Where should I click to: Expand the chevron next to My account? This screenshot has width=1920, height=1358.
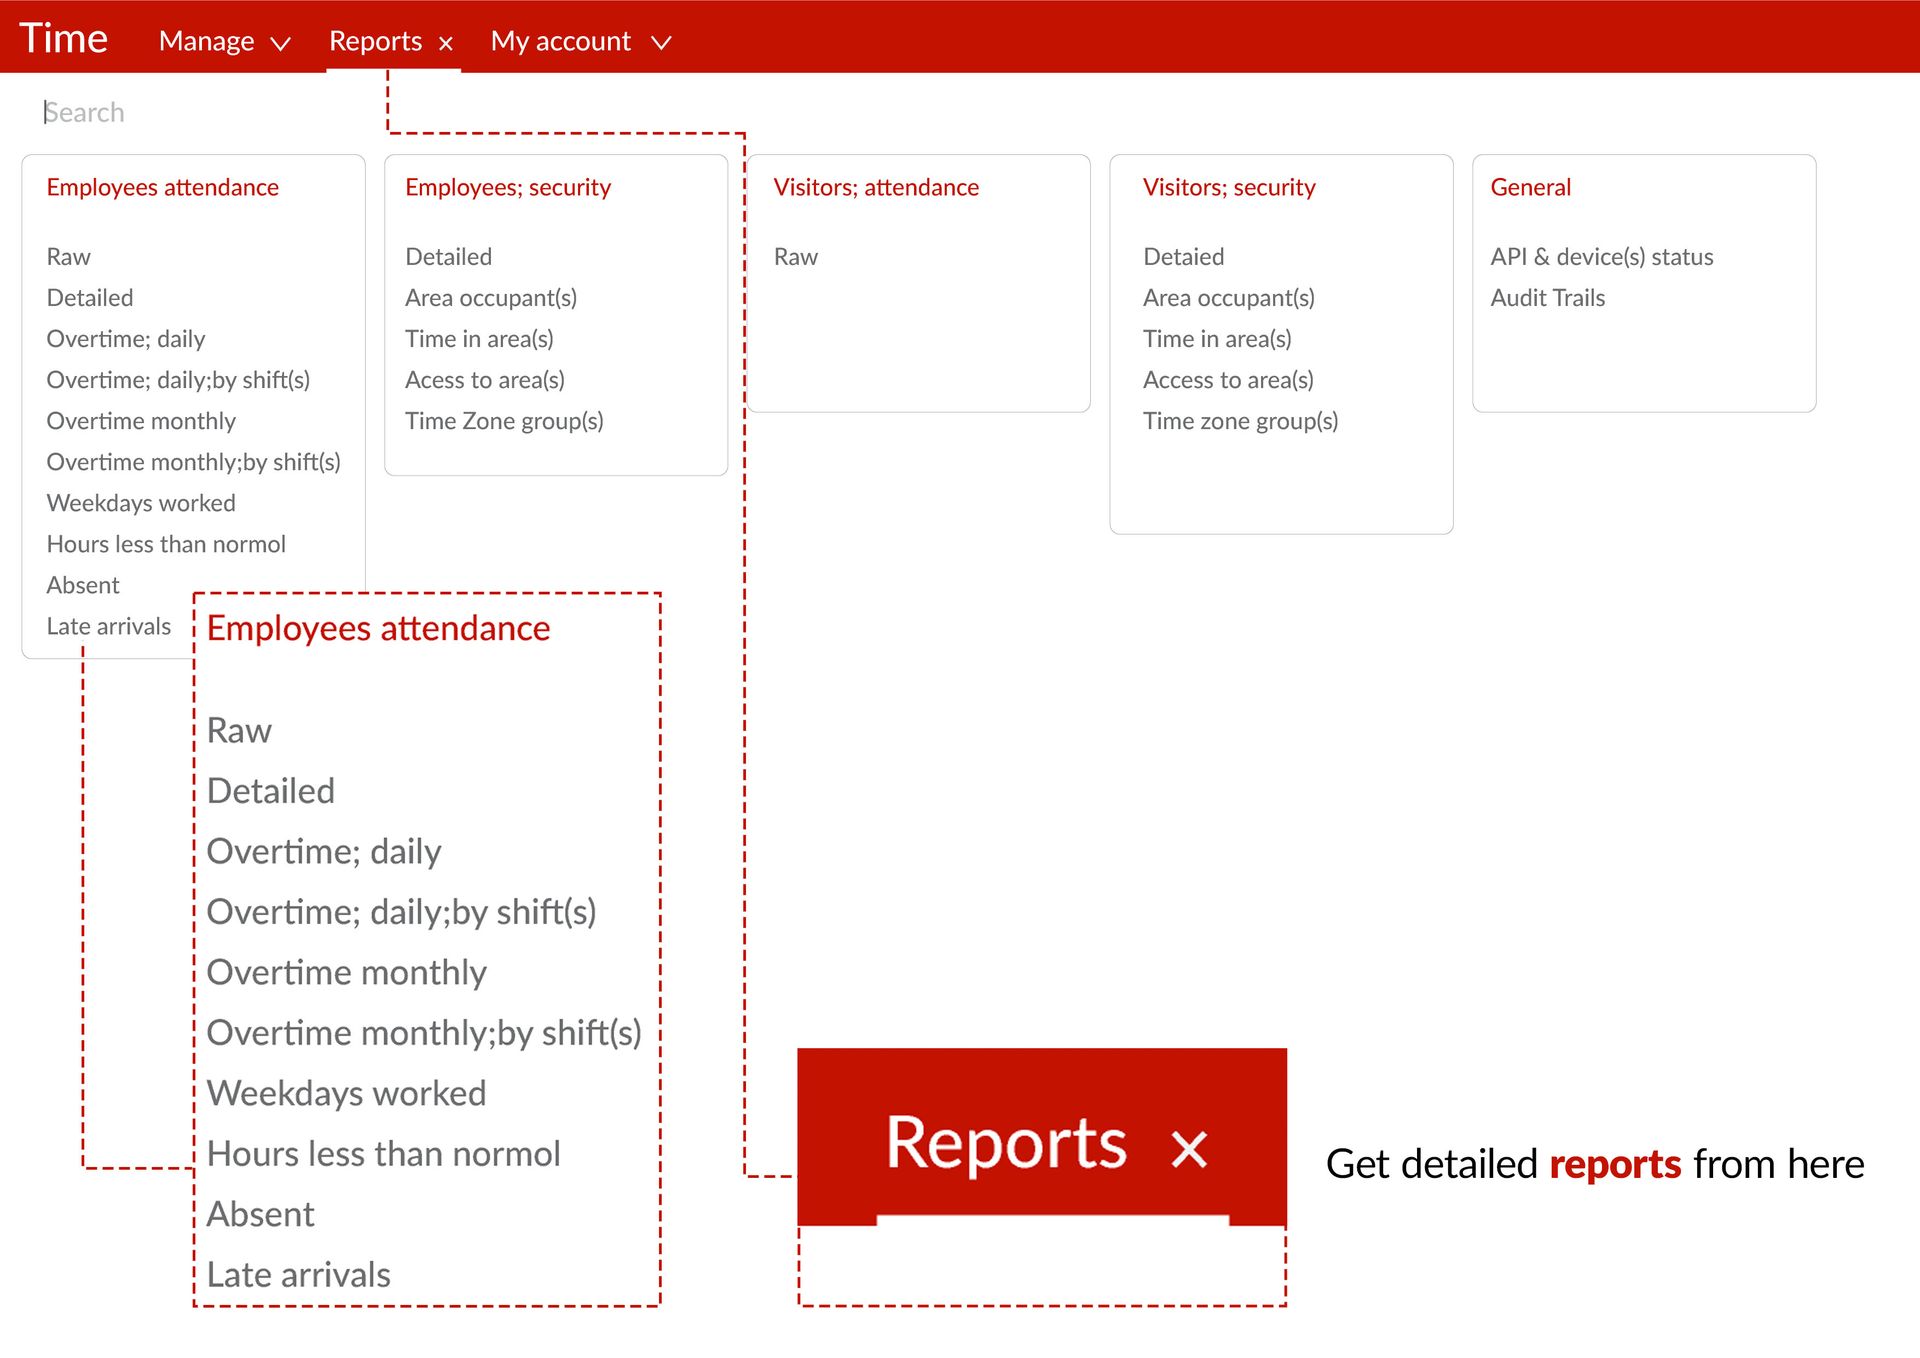(661, 43)
